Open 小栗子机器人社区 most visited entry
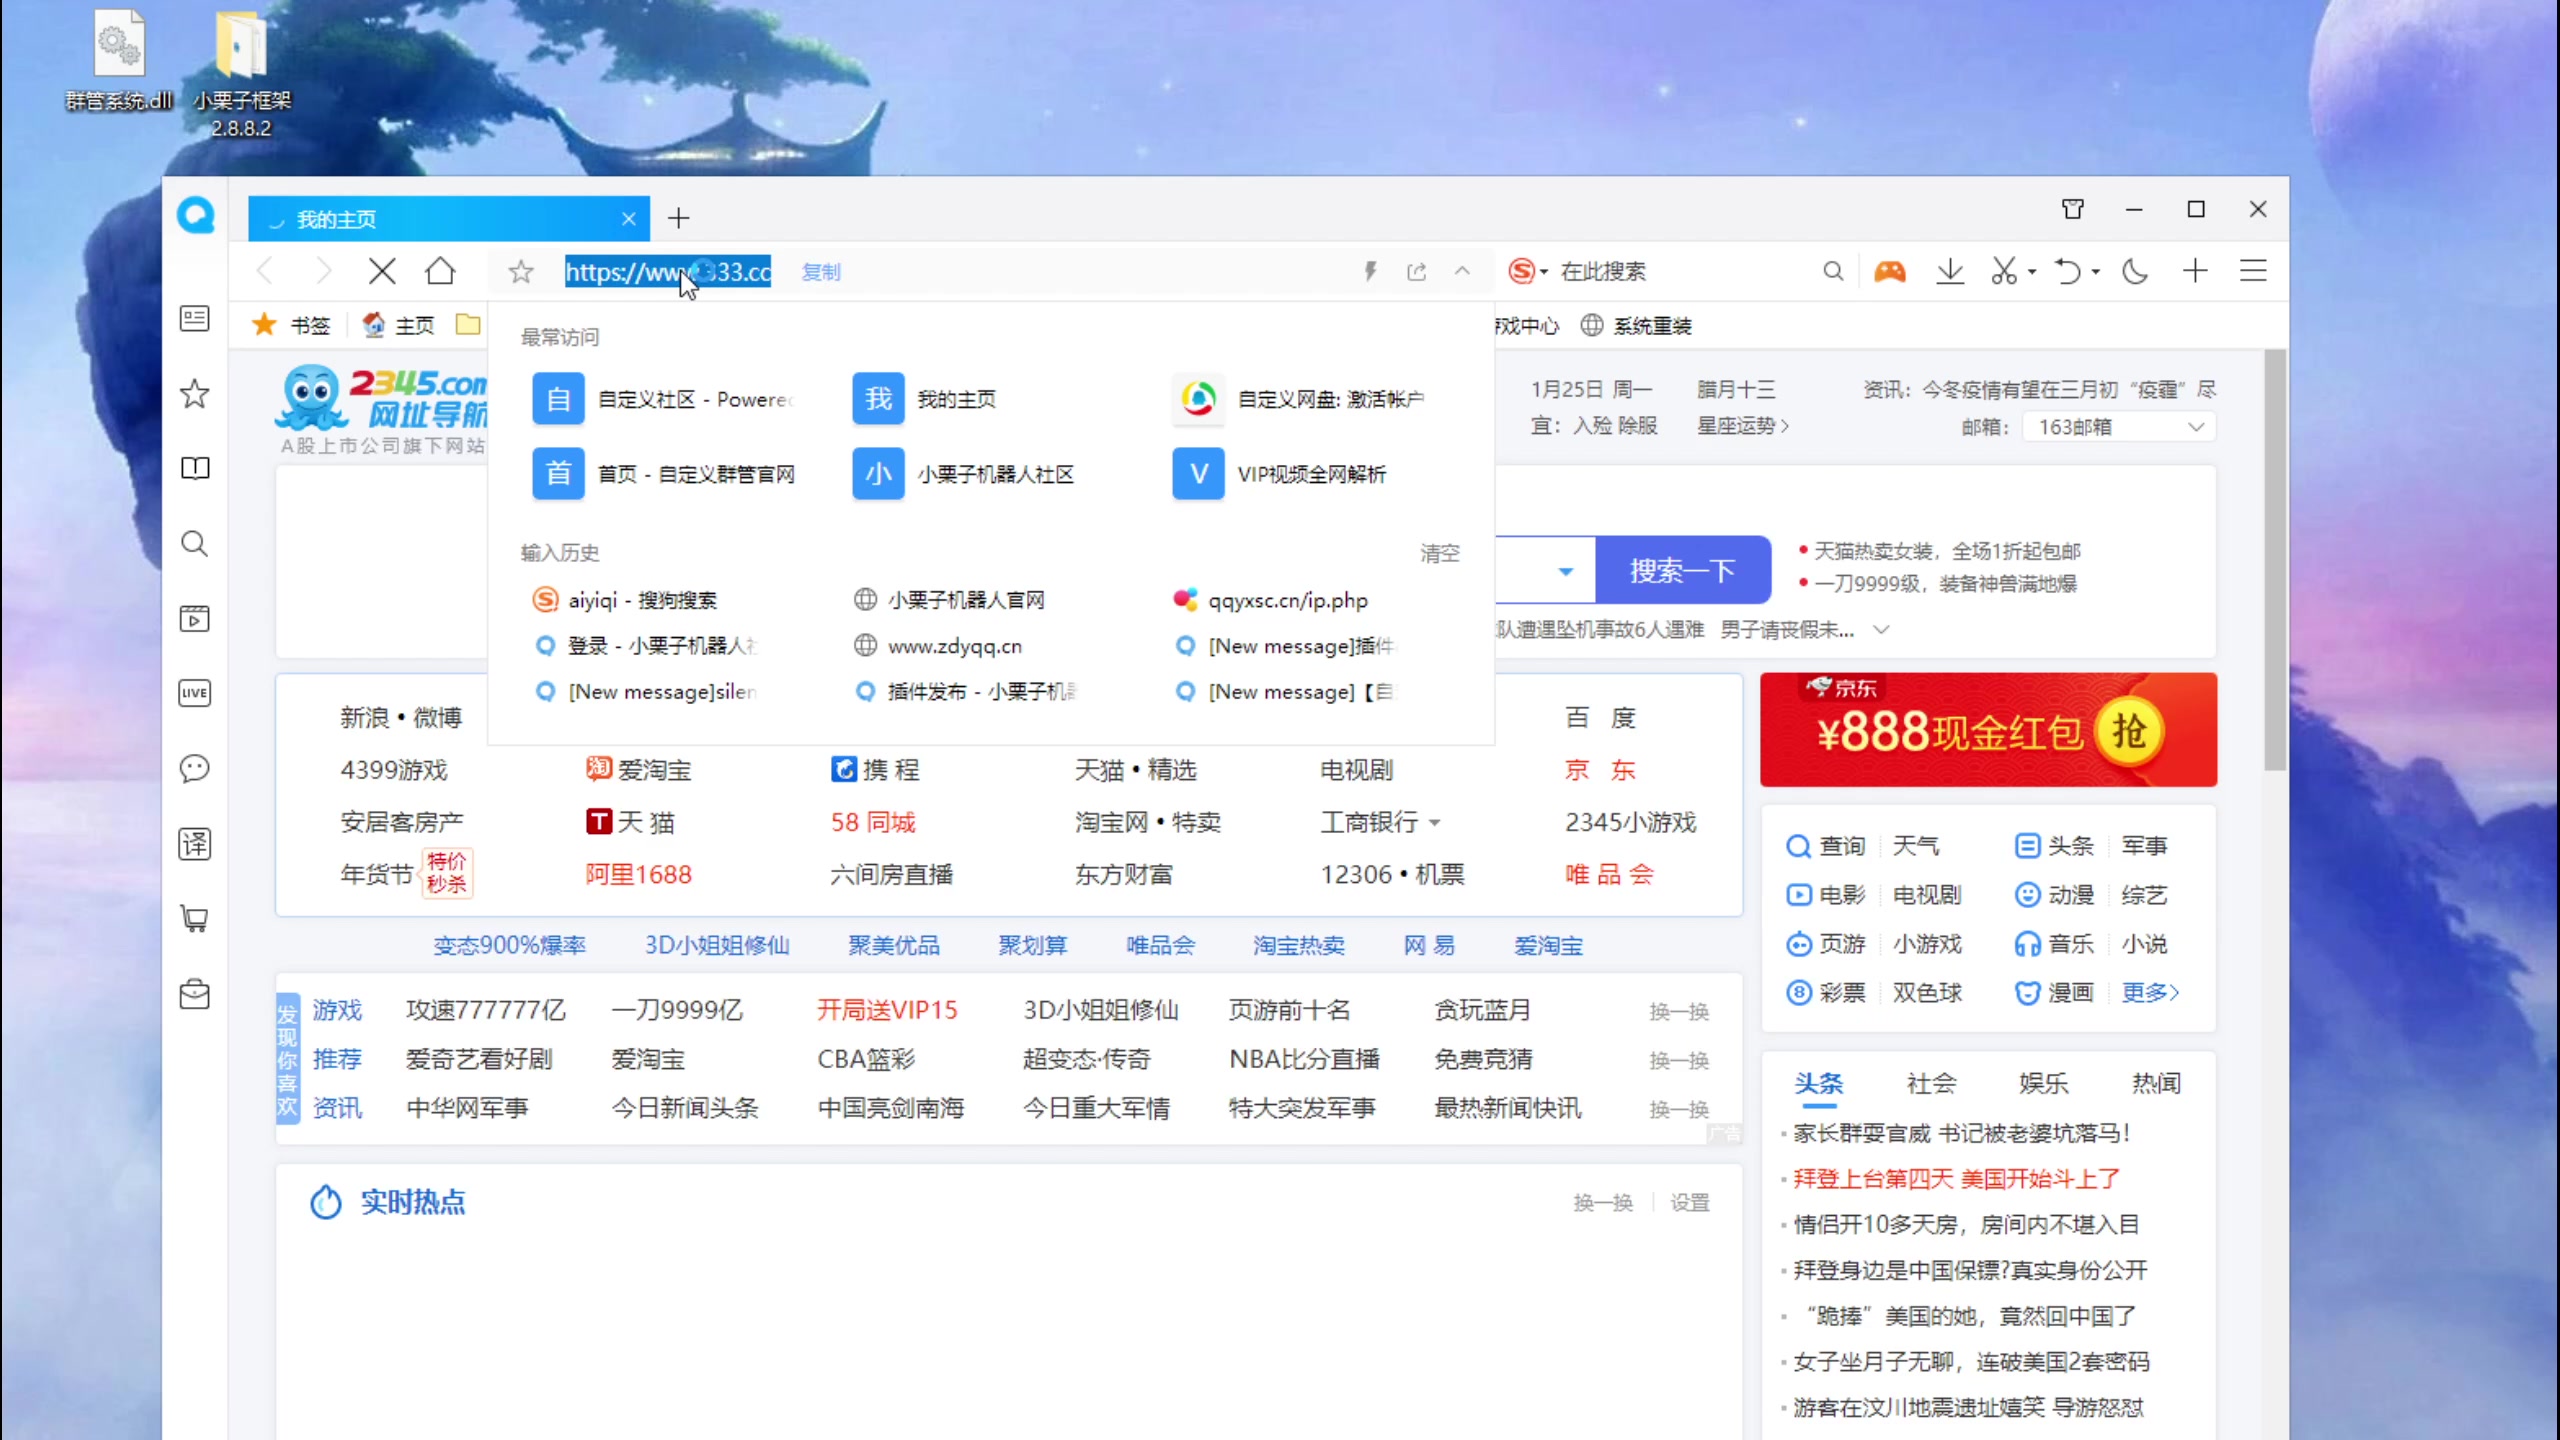The image size is (2560, 1440). point(964,474)
